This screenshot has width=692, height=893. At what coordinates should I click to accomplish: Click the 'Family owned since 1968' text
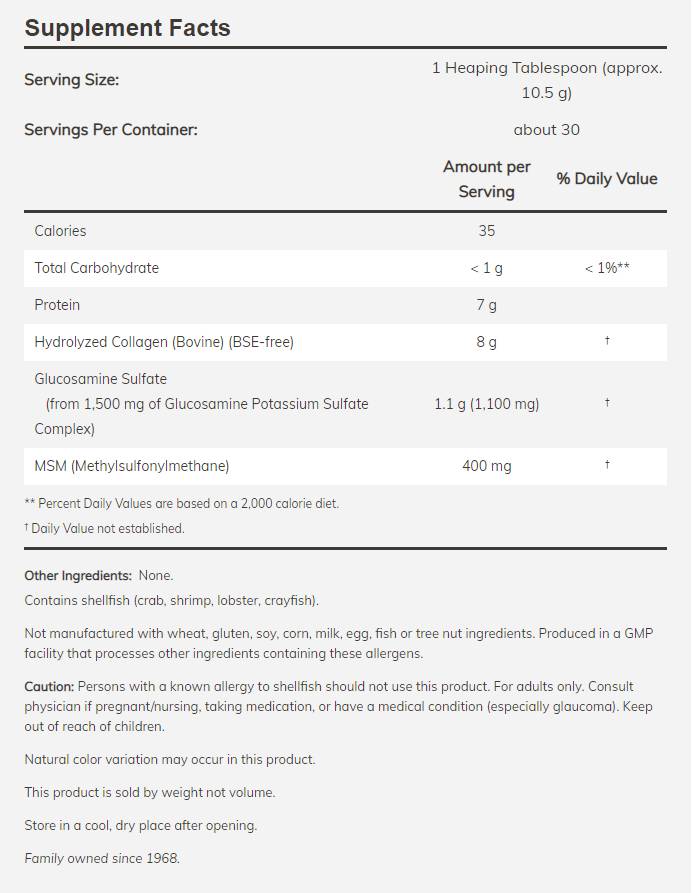point(102,858)
